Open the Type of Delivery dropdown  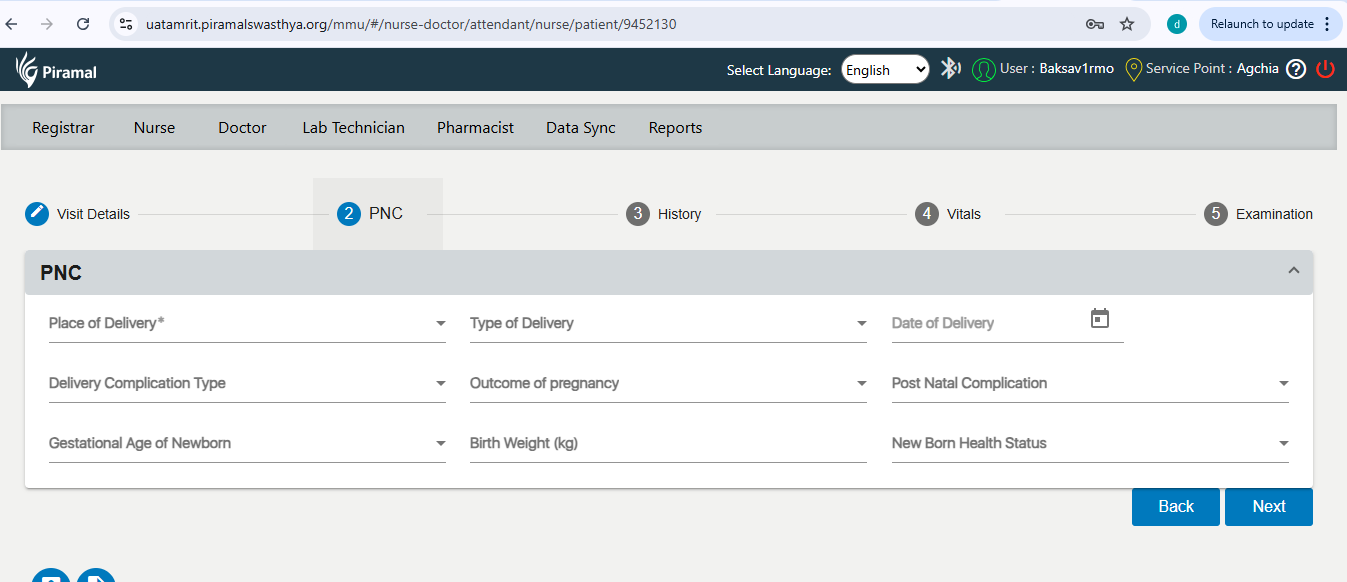(x=668, y=324)
